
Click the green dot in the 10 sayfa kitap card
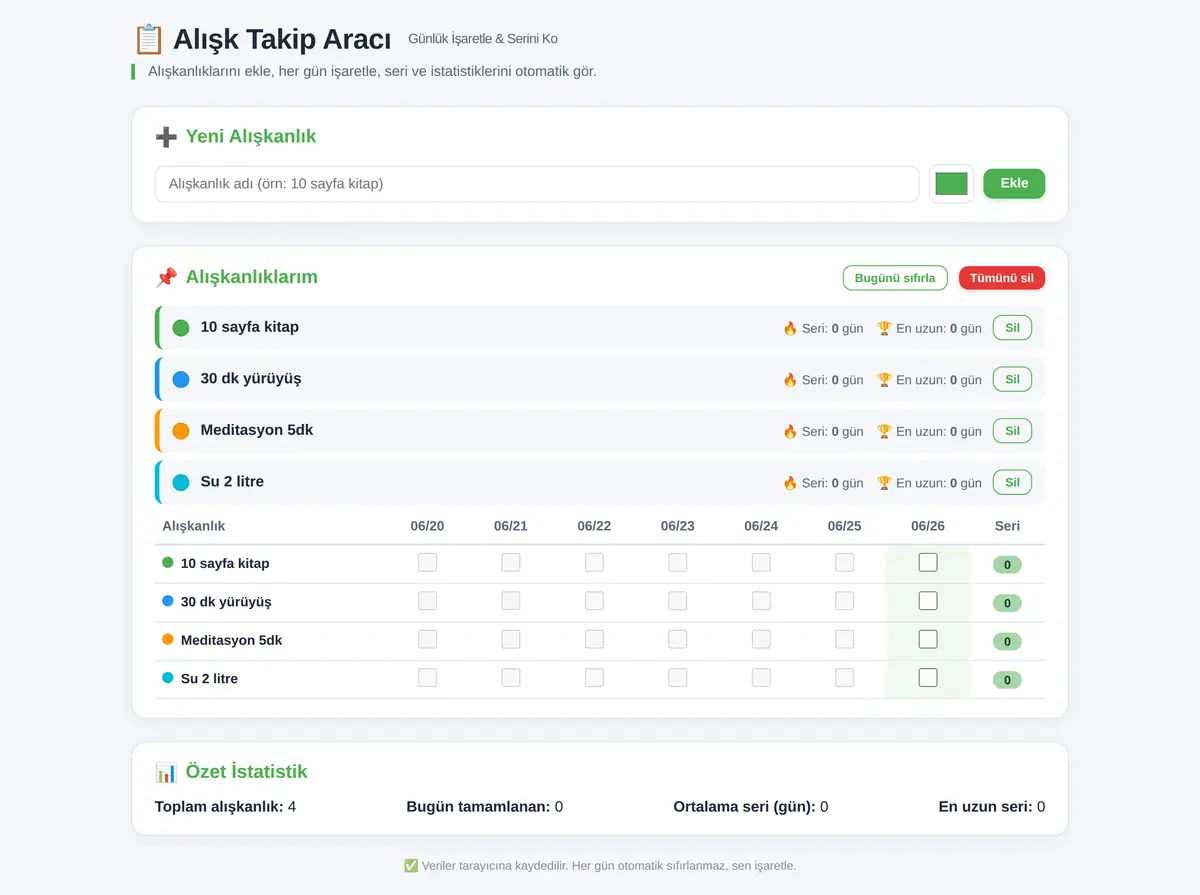click(x=181, y=328)
